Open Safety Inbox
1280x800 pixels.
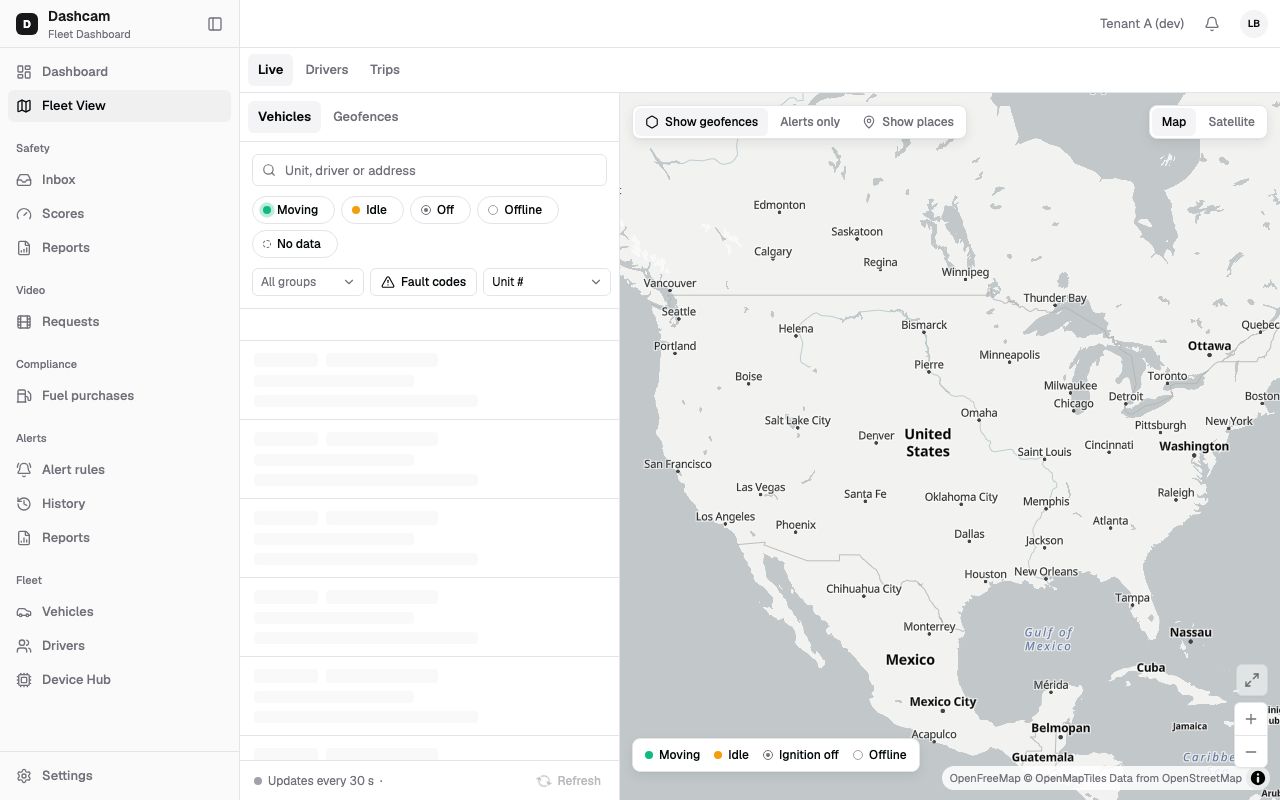tap(120, 180)
